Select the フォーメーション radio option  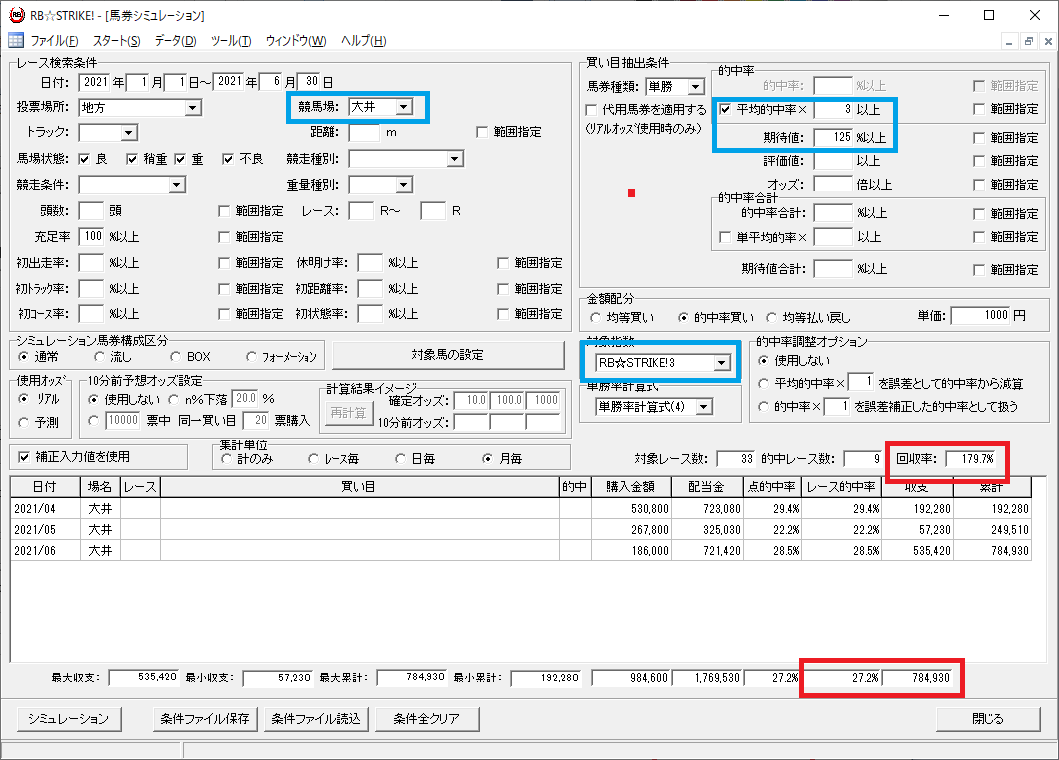[251, 357]
